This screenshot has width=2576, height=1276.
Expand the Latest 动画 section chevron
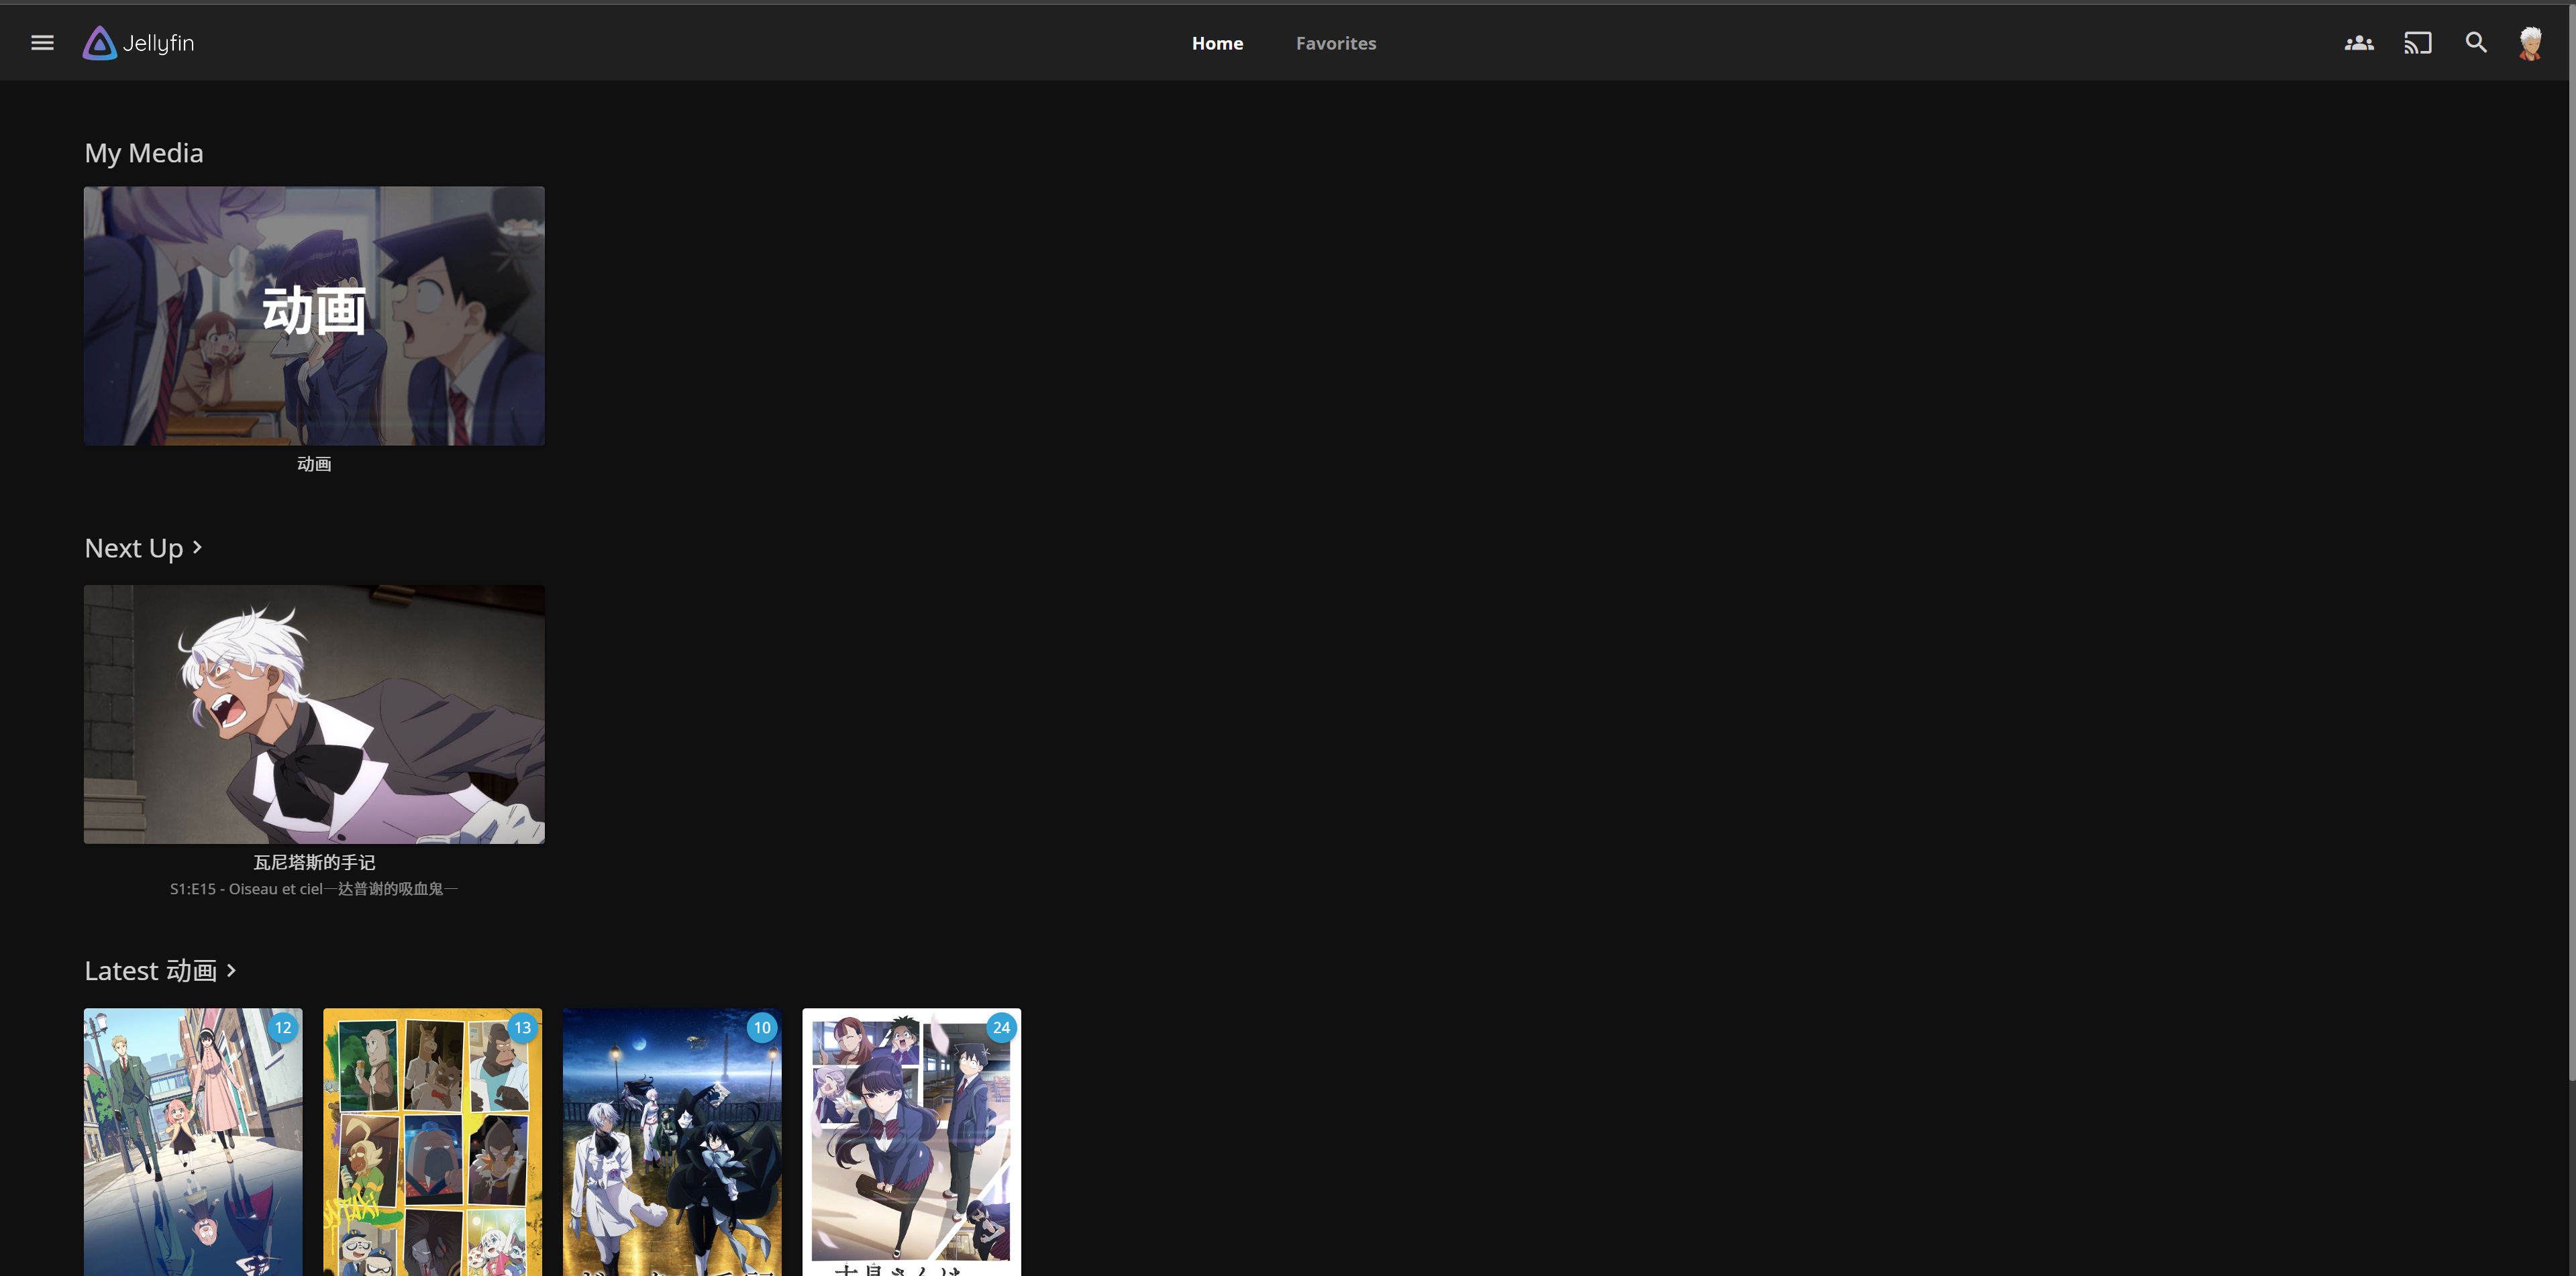(231, 970)
